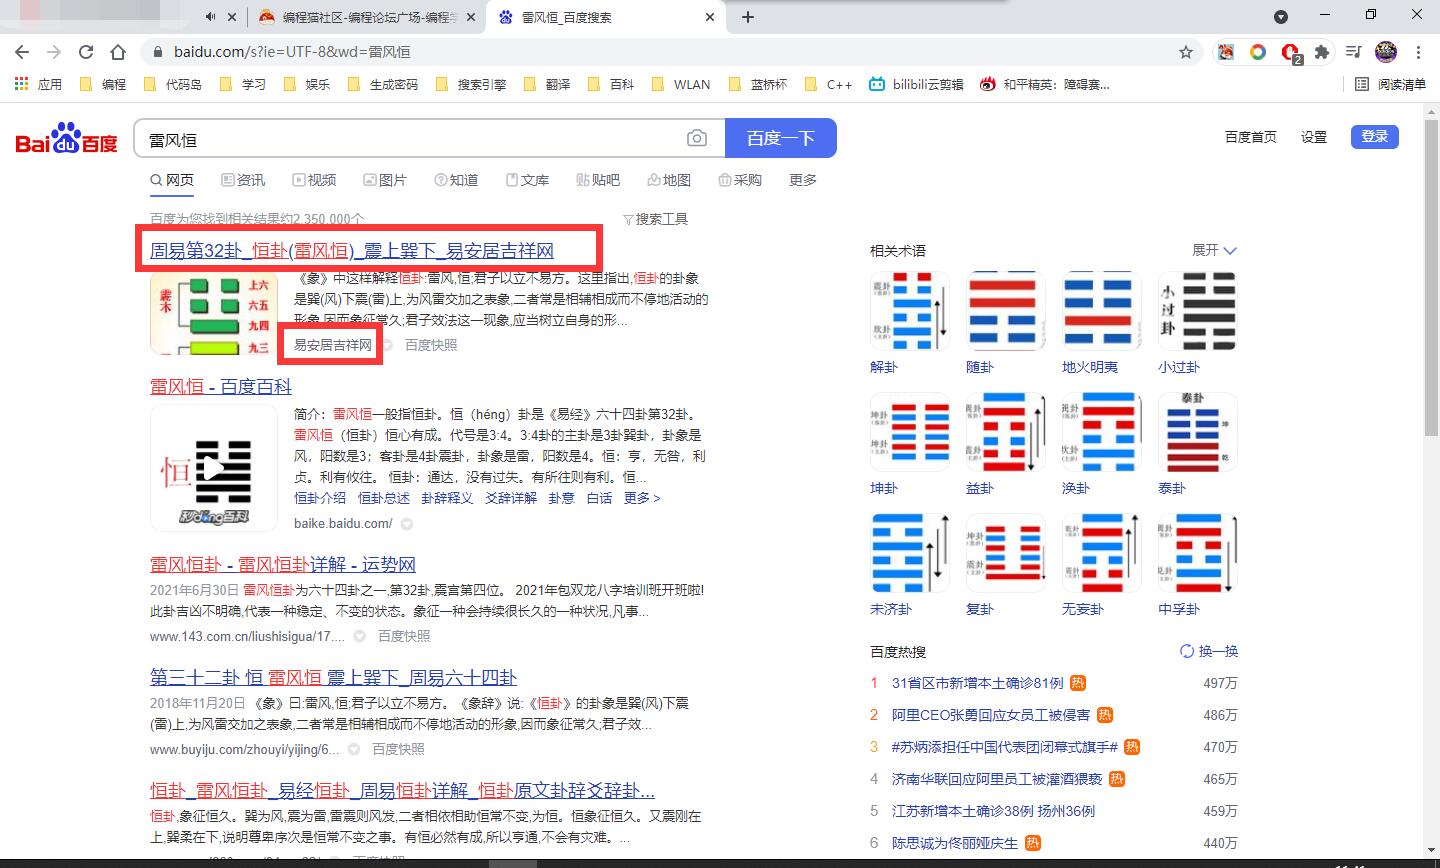Open the 设置 settings link

click(x=1314, y=137)
